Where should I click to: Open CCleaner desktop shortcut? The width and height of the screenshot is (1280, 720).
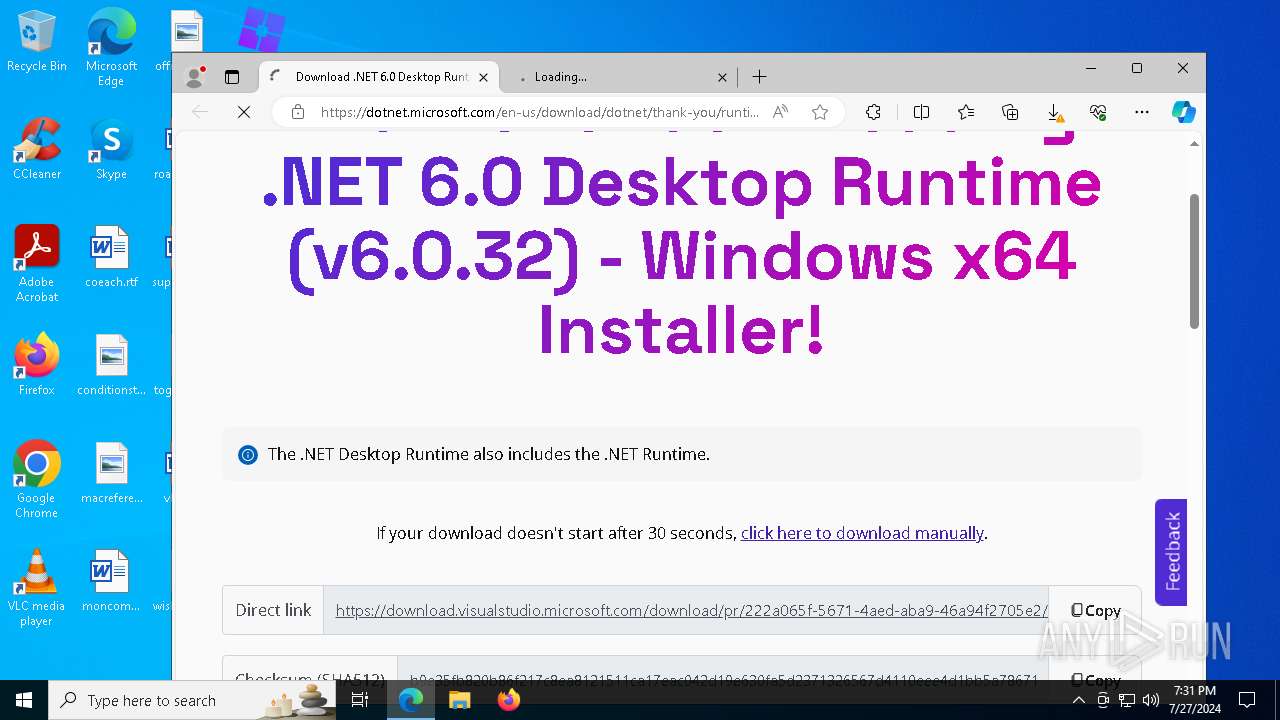coord(37,149)
